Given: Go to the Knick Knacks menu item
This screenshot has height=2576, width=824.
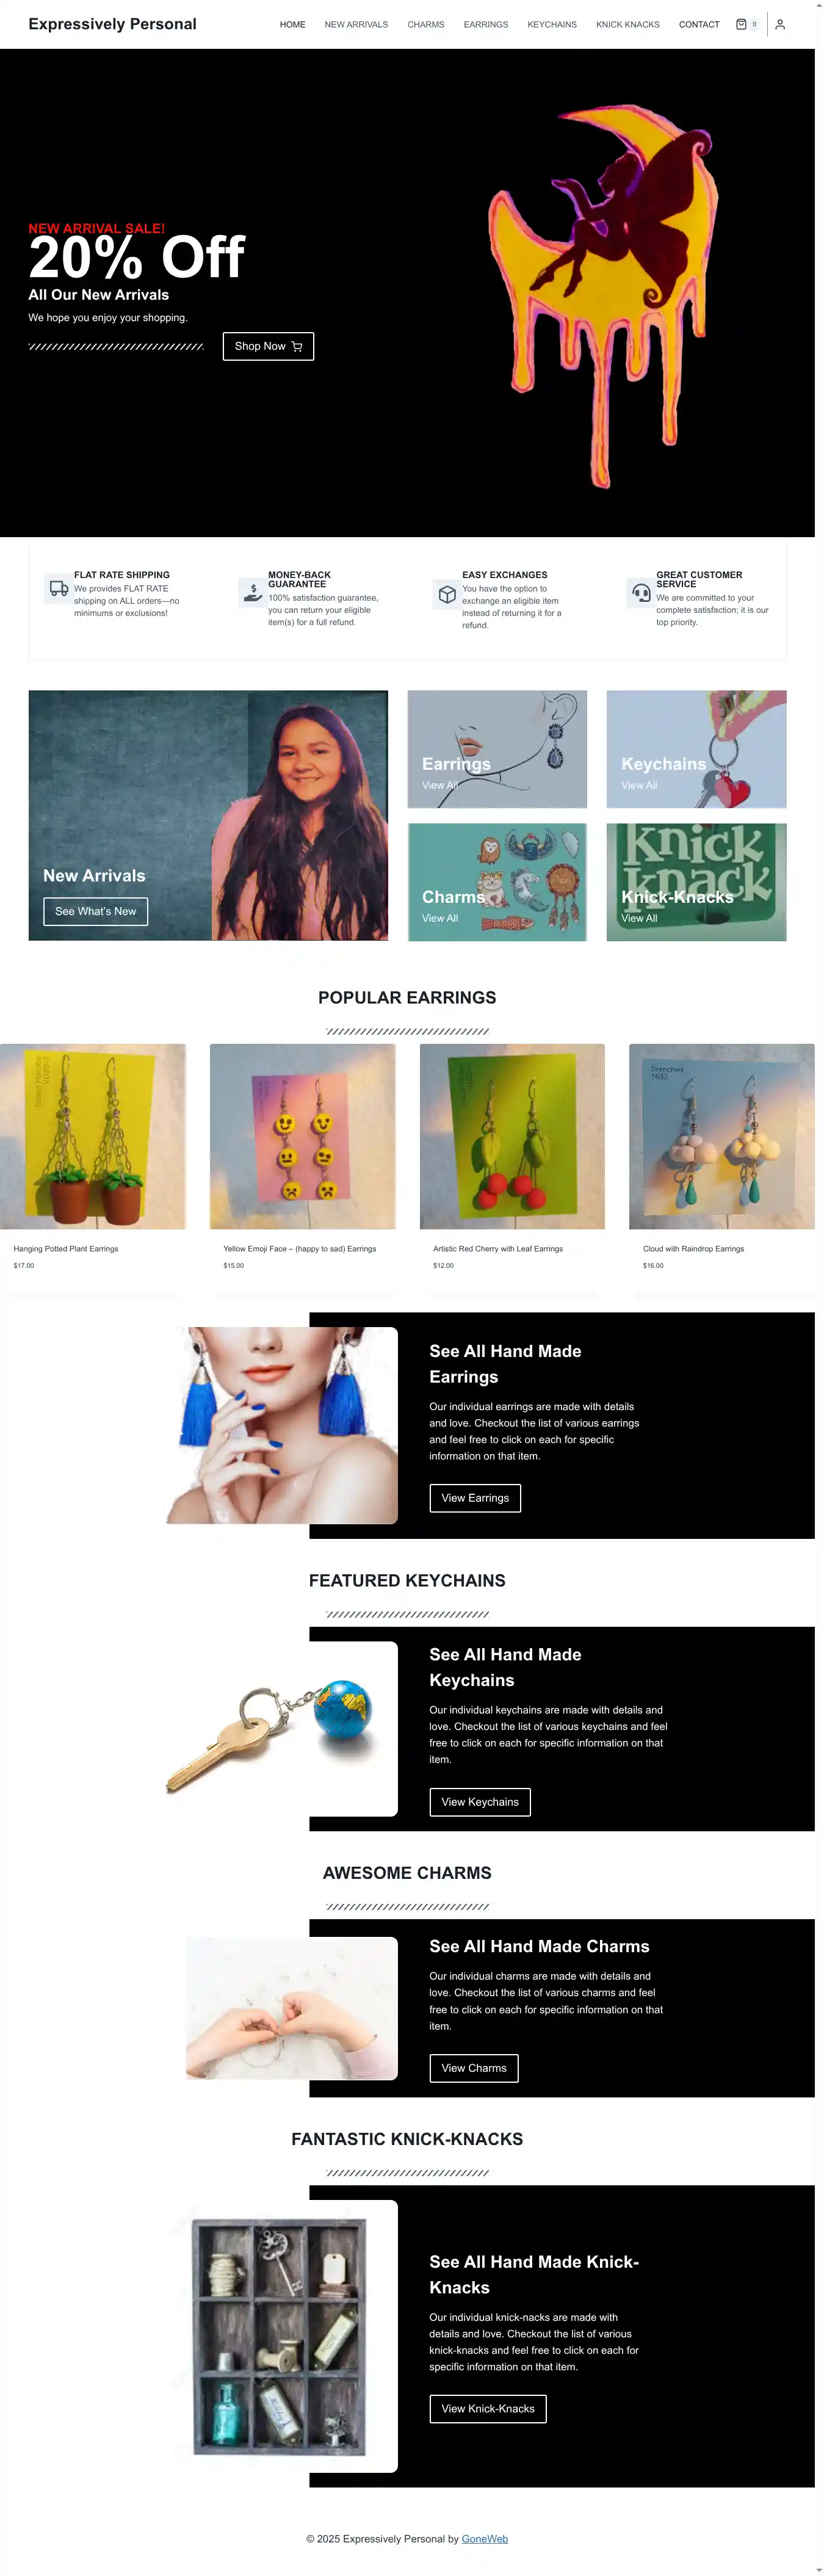Looking at the screenshot, I should 627,24.
